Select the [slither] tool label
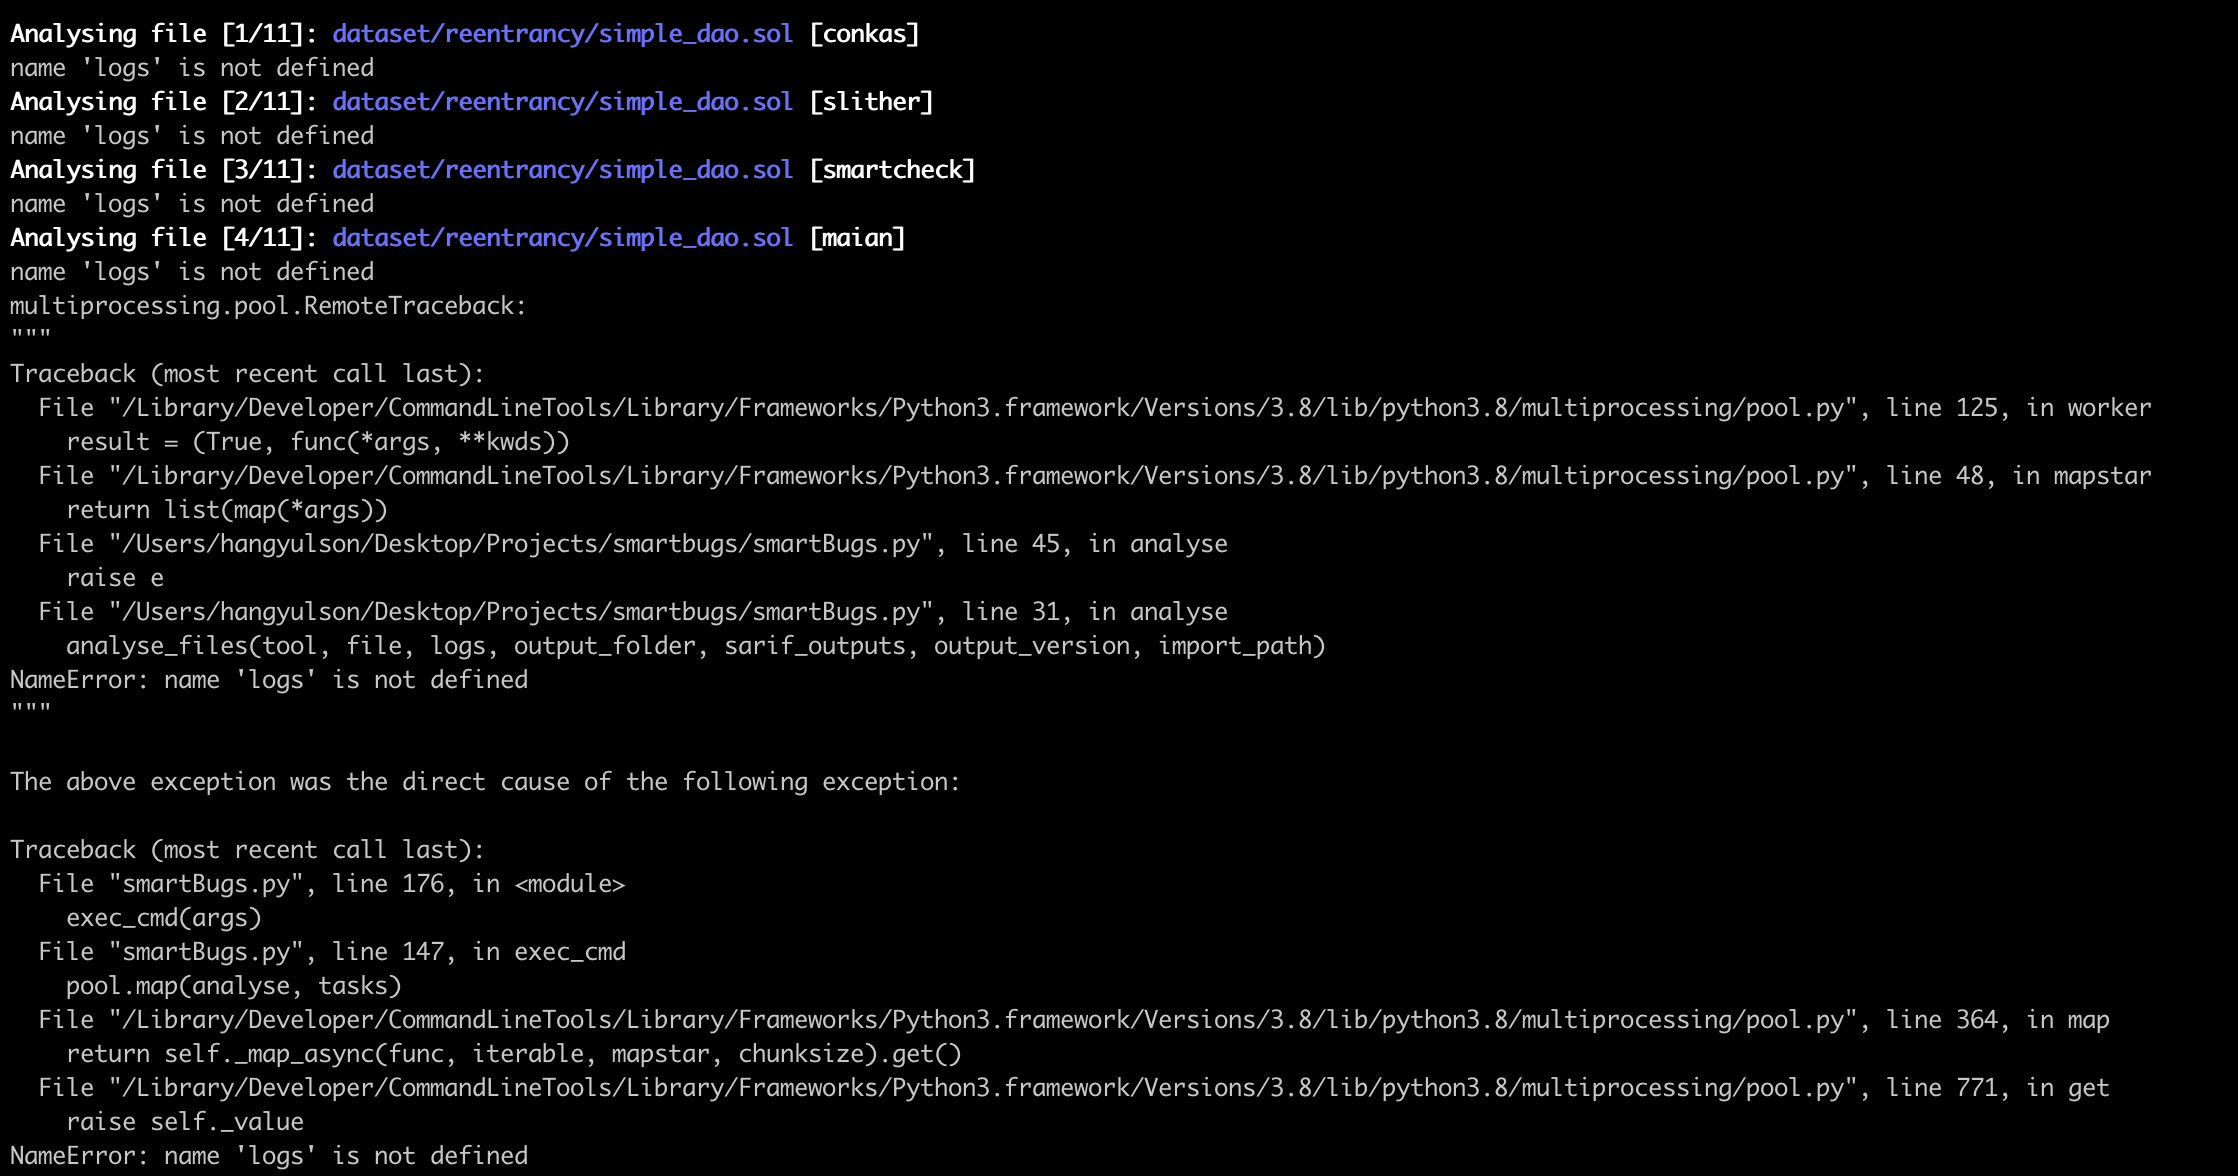 pyautogui.click(x=872, y=101)
